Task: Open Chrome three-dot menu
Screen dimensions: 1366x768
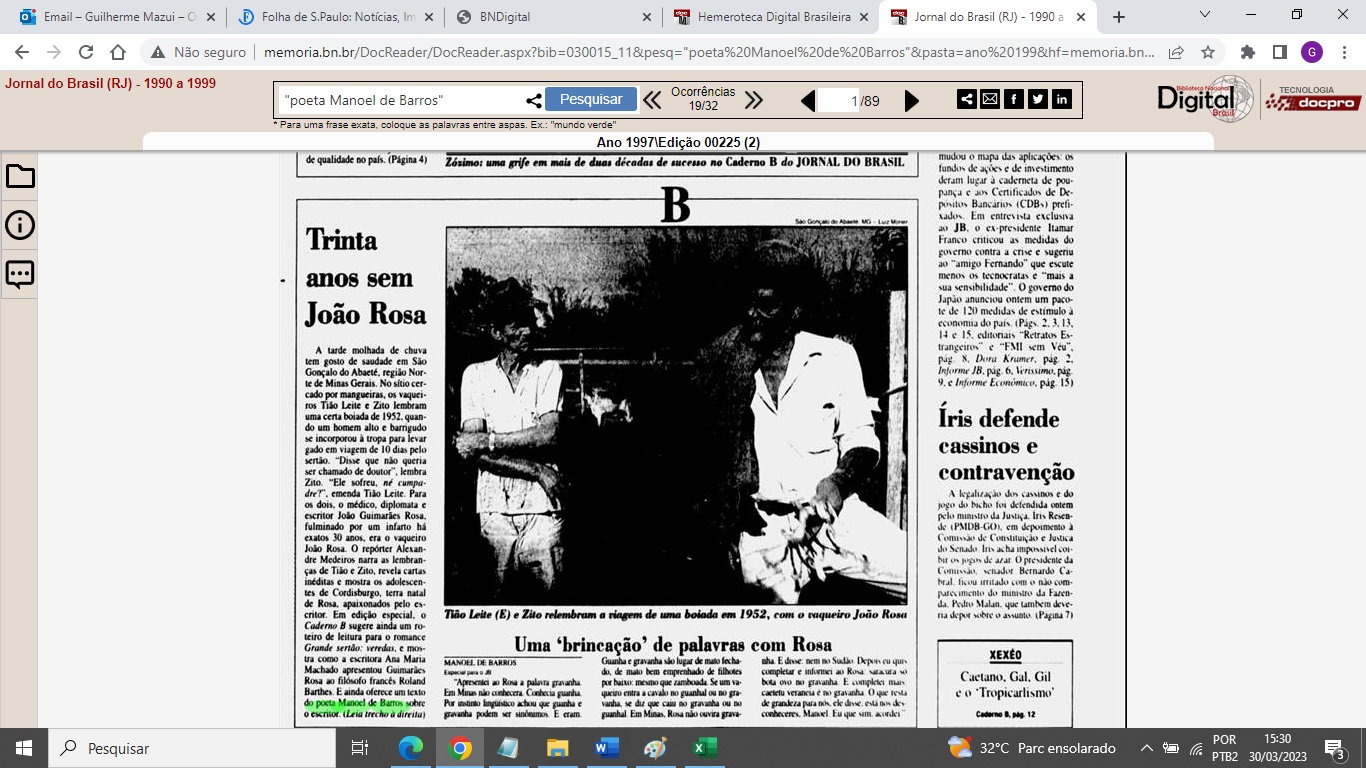Action: 1343,52
